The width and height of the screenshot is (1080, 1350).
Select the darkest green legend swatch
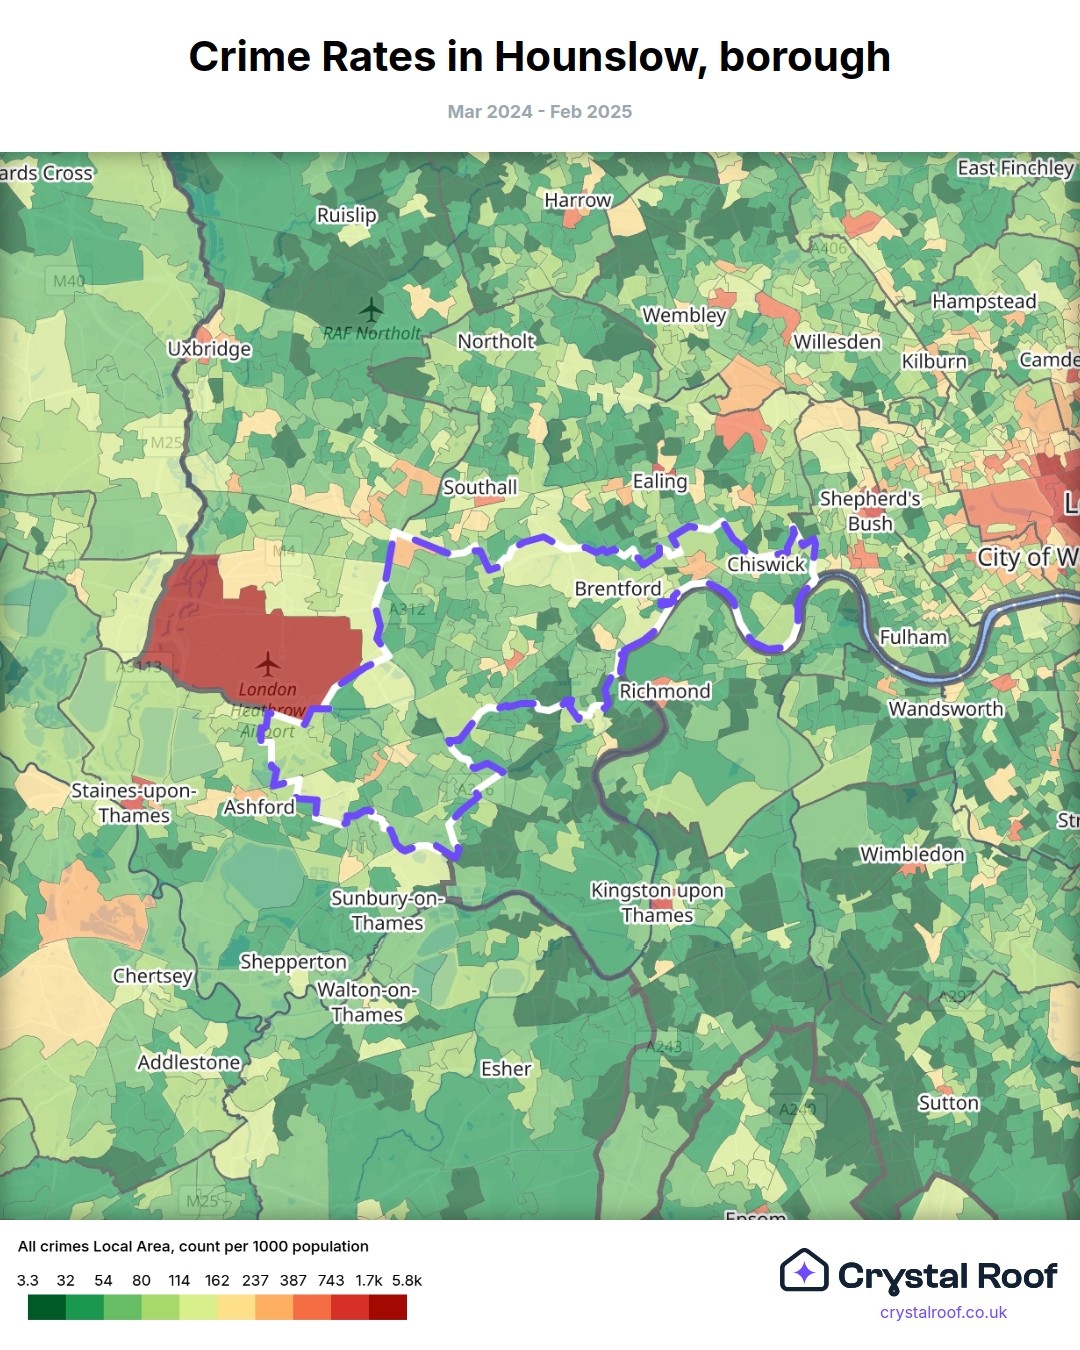46,1307
